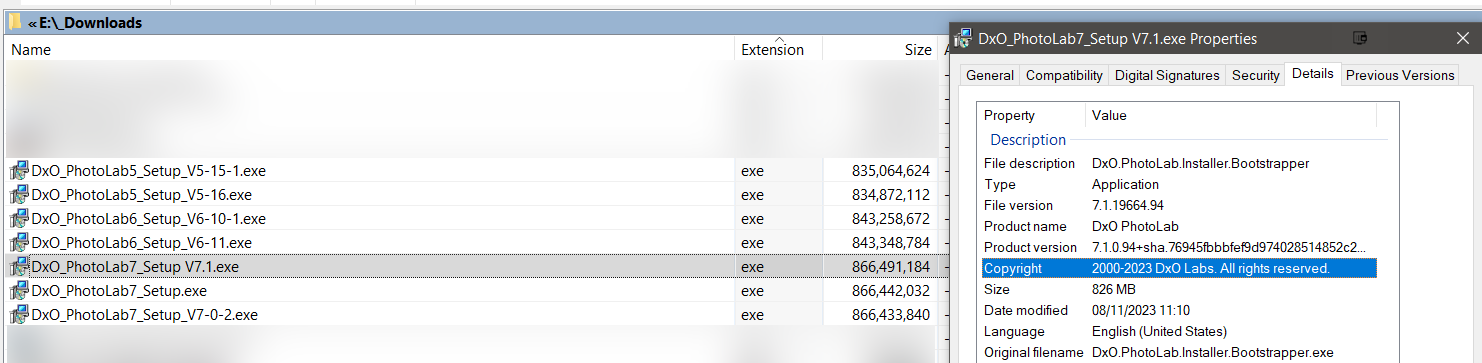Click the folder icon beside E:\_Downloads path
This screenshot has height=363, width=1482.
(15, 22)
